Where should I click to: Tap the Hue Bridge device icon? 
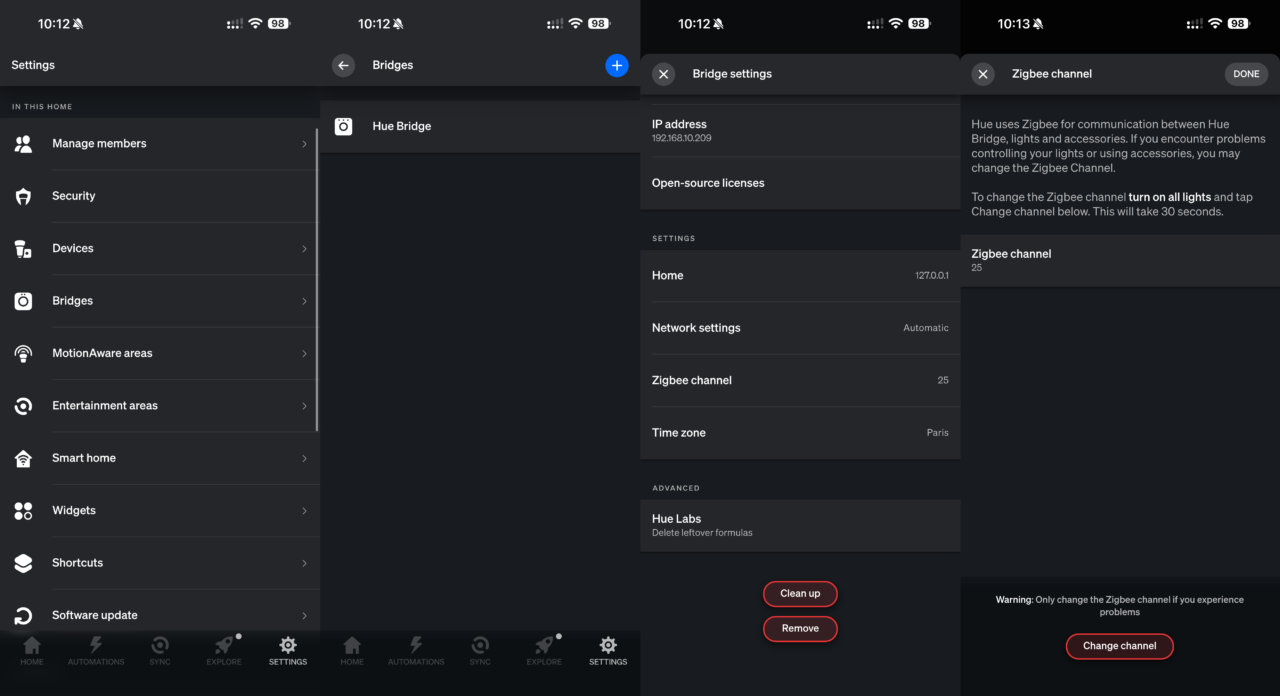(x=343, y=126)
